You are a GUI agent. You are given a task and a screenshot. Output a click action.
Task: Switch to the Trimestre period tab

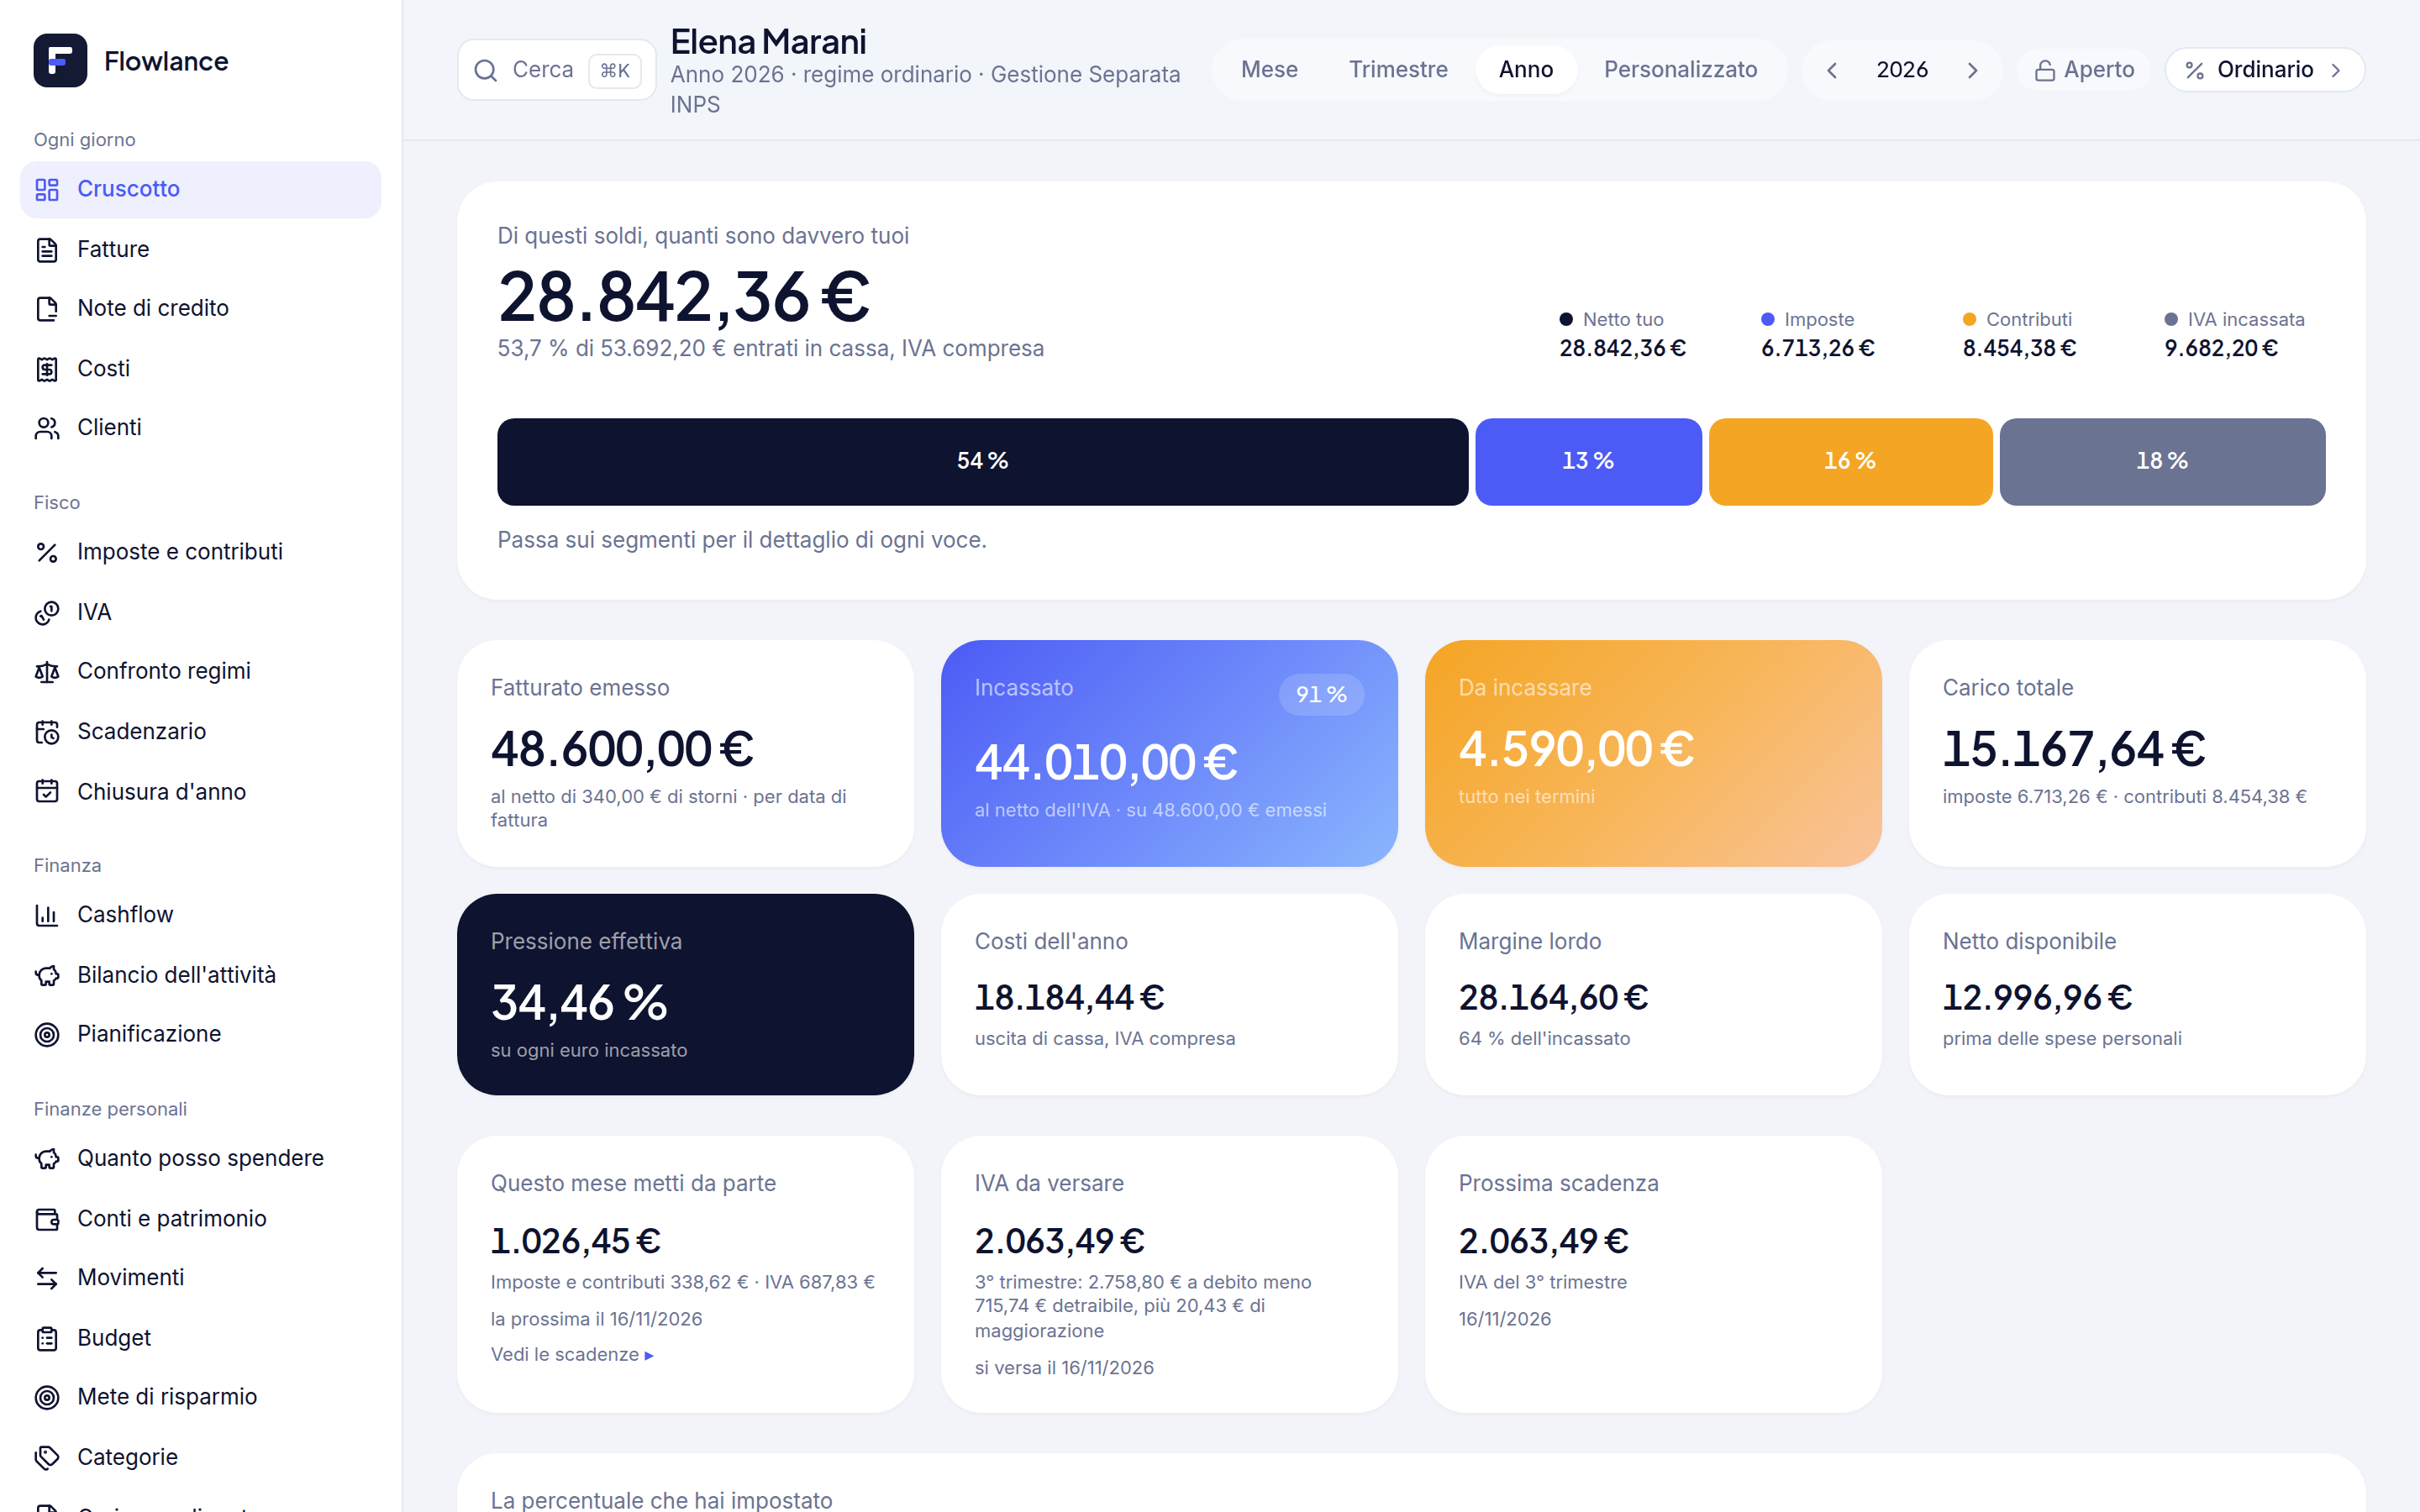[1398, 70]
